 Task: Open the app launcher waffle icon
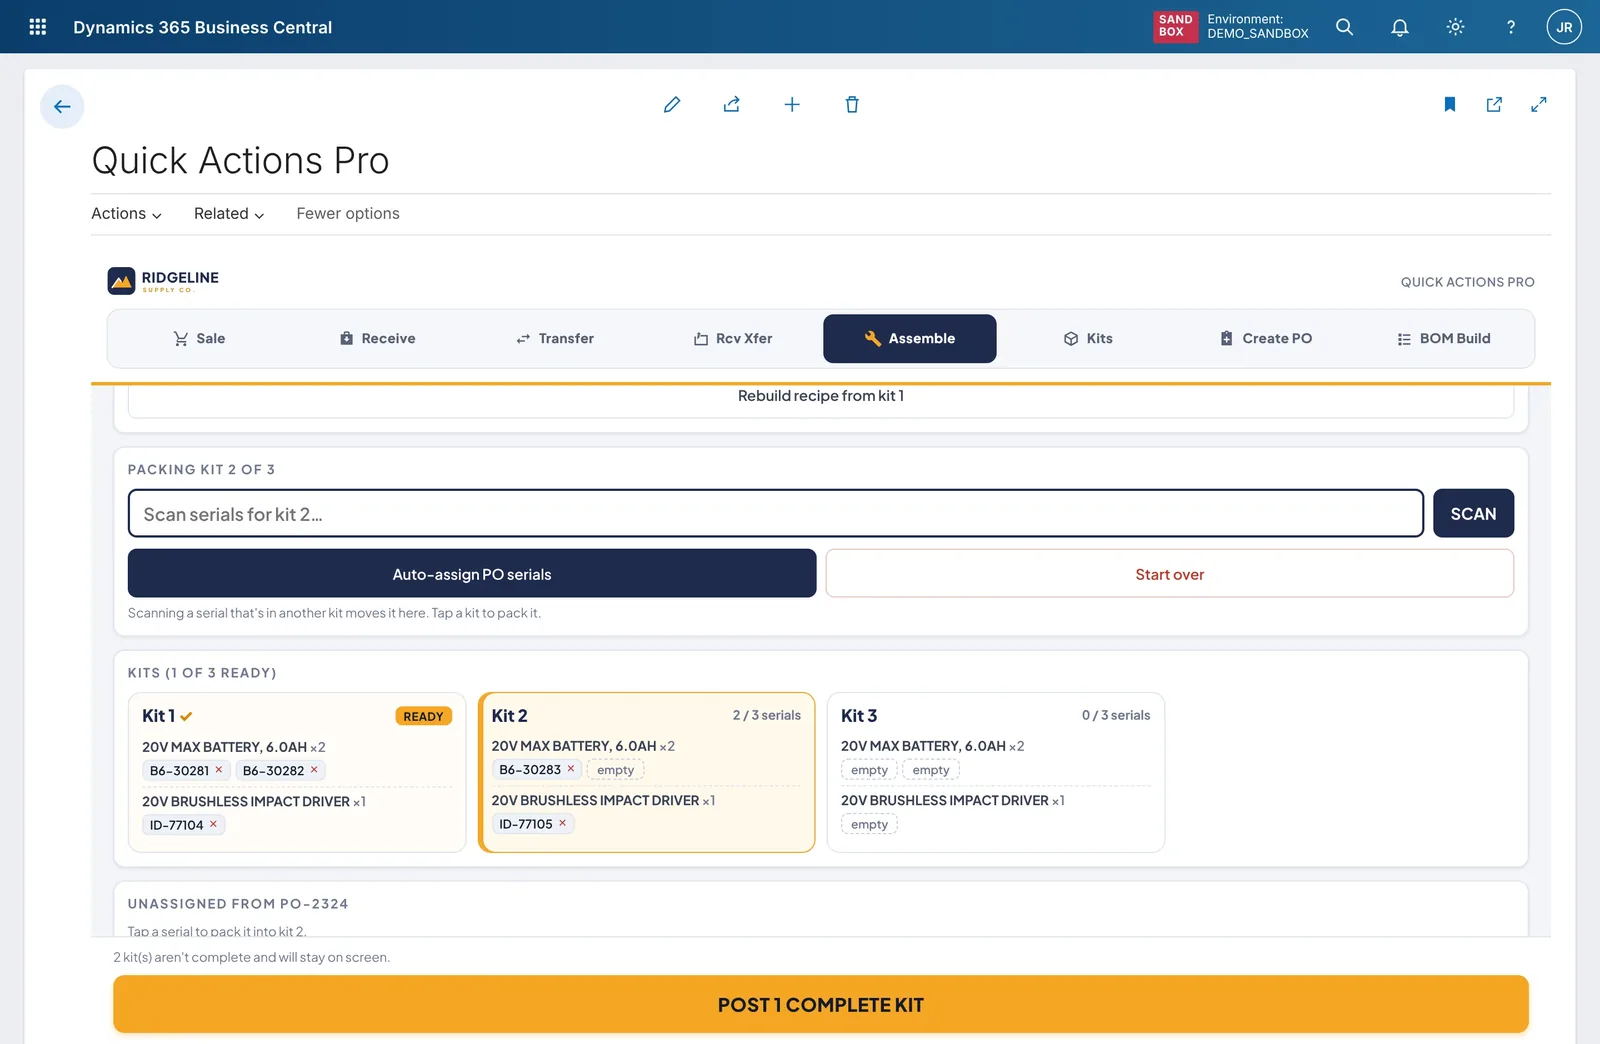(38, 27)
